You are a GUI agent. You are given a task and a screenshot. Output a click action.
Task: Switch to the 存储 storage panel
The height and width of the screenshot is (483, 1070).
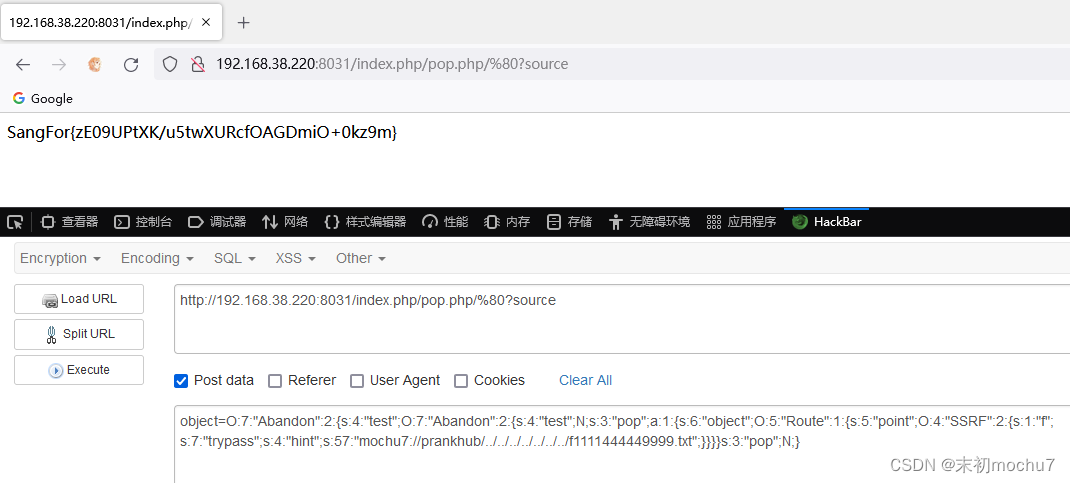click(x=569, y=222)
